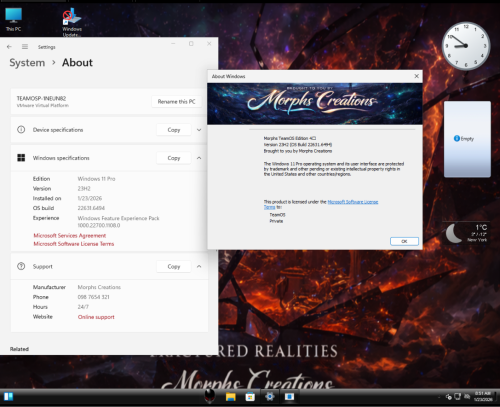The width and height of the screenshot is (500, 407).
Task: Collapse the Support section
Action: [x=199, y=266]
